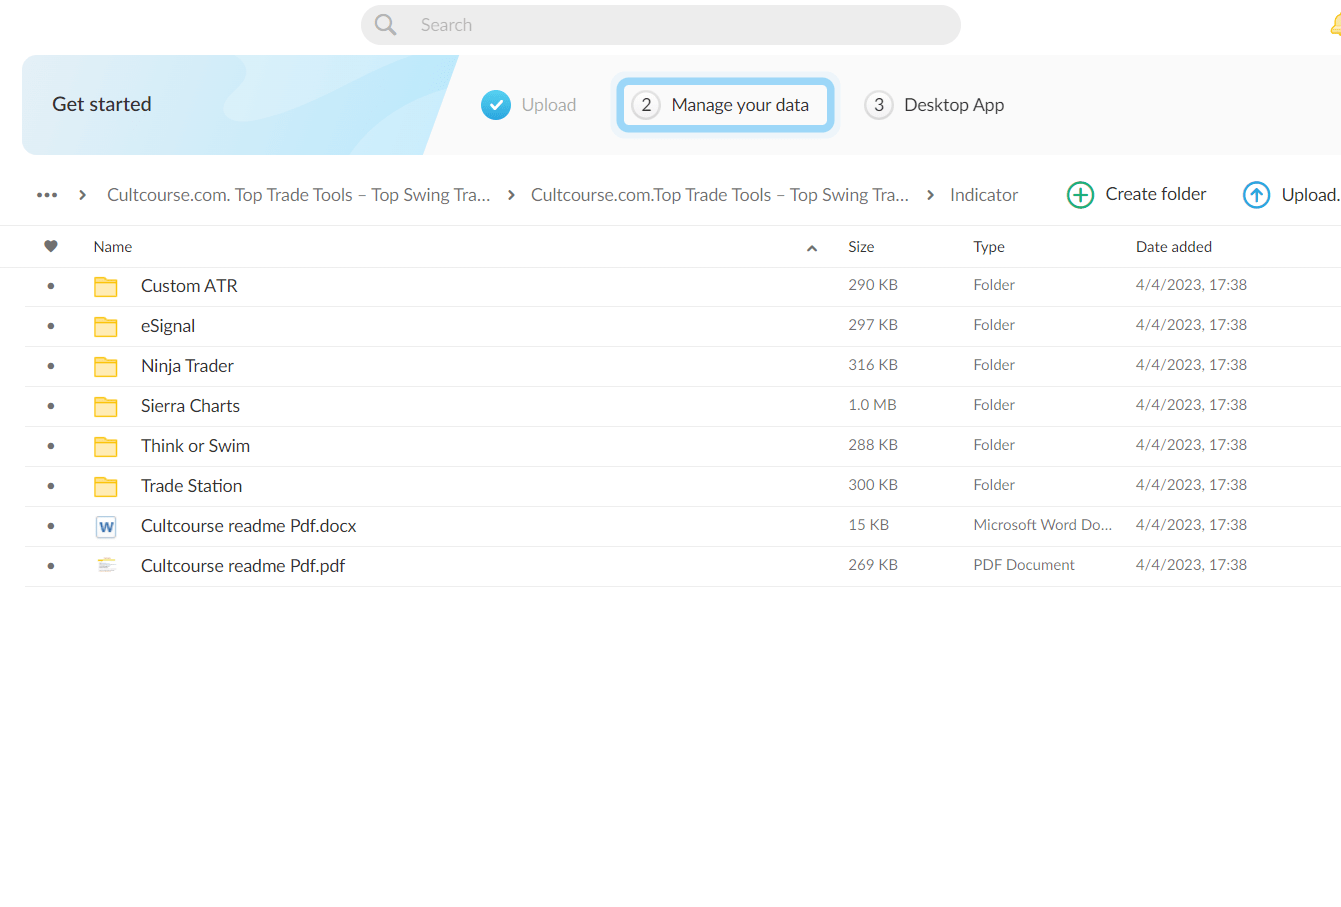Open the Ninja Trader folder name
This screenshot has height=907, width=1341.
point(187,366)
